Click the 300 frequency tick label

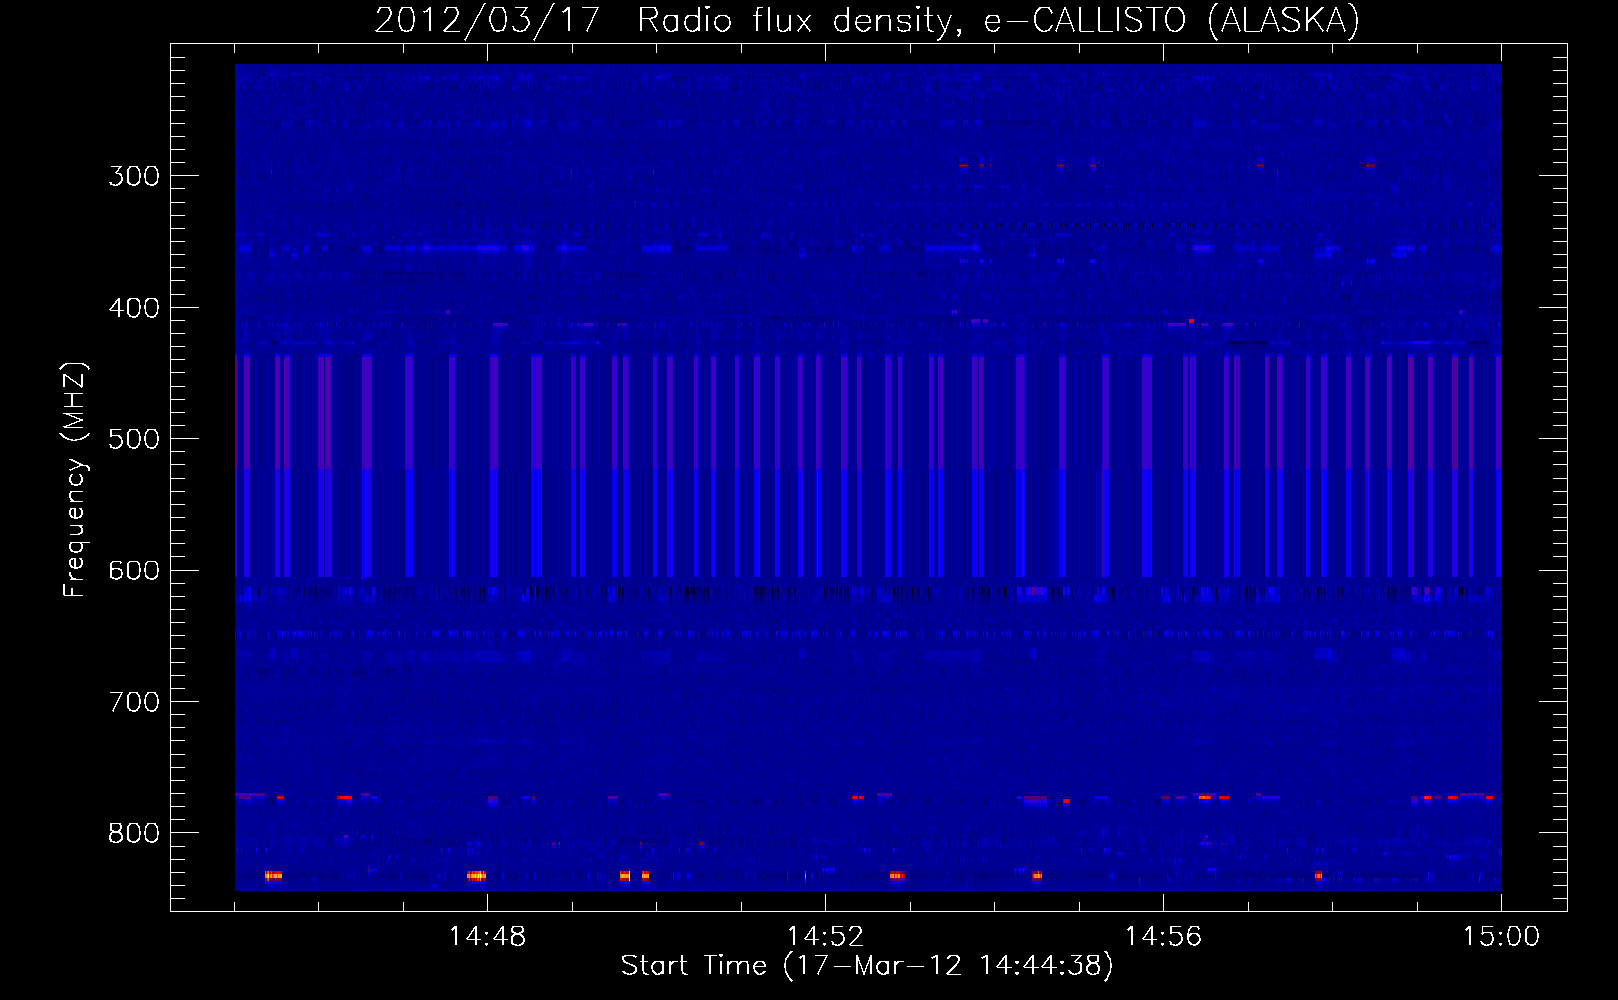(134, 177)
